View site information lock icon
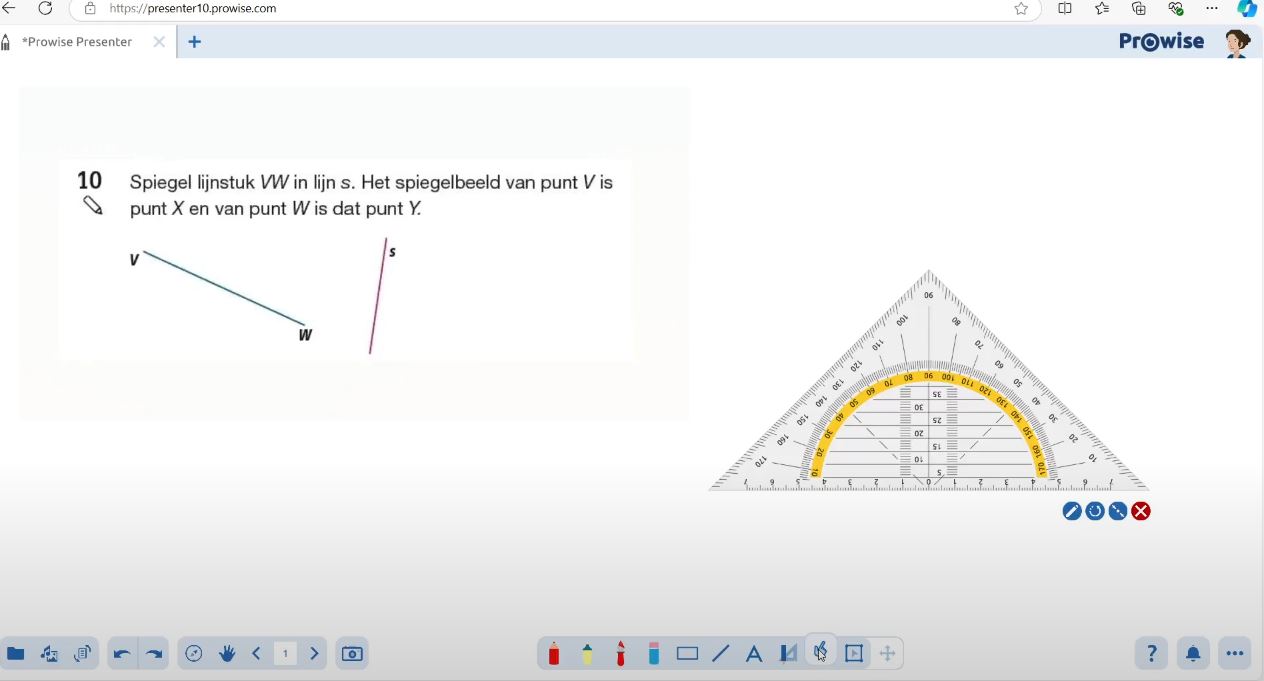 (x=90, y=9)
